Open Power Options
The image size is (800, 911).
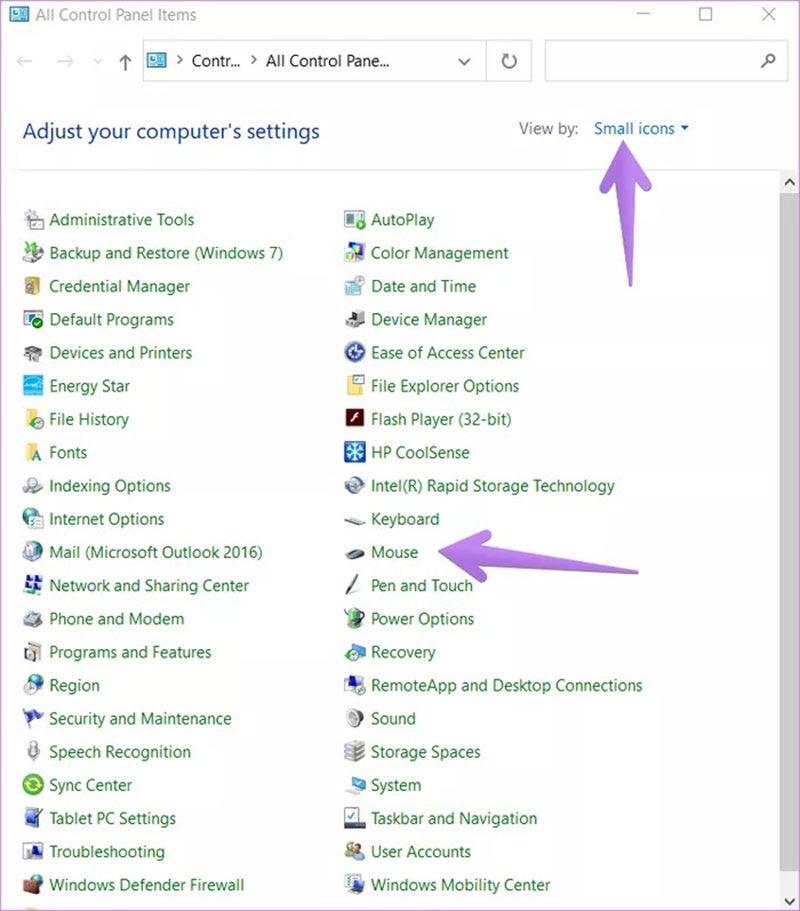[422, 619]
